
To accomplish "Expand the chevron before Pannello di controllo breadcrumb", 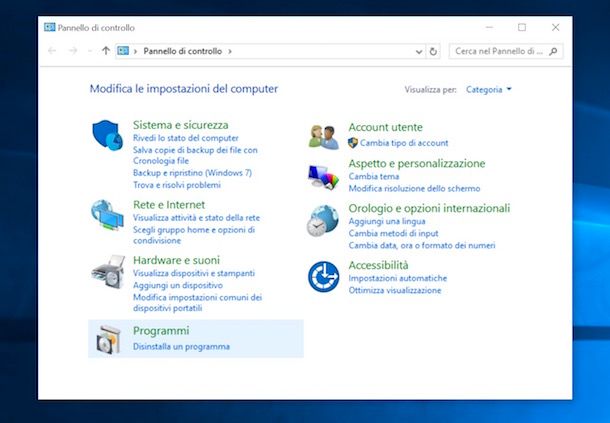I will coord(135,51).
